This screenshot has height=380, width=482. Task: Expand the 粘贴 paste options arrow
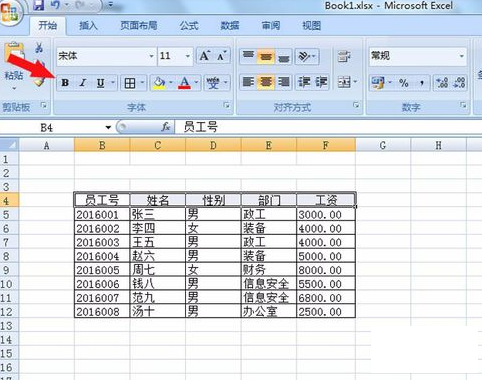point(14,88)
